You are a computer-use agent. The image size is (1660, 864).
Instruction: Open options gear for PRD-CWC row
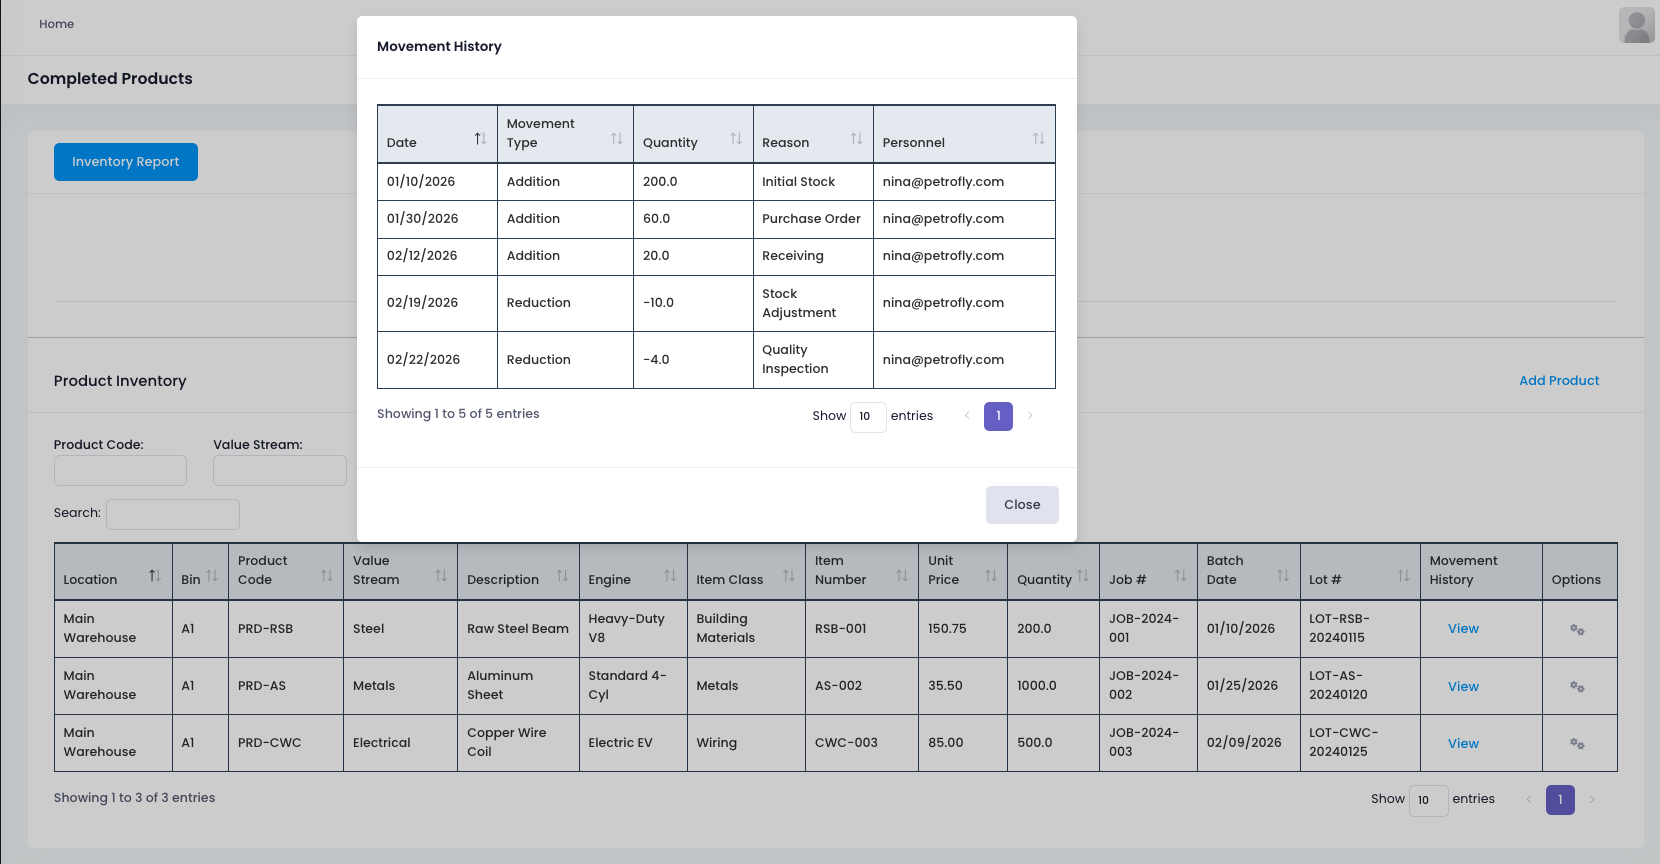pyautogui.click(x=1577, y=744)
